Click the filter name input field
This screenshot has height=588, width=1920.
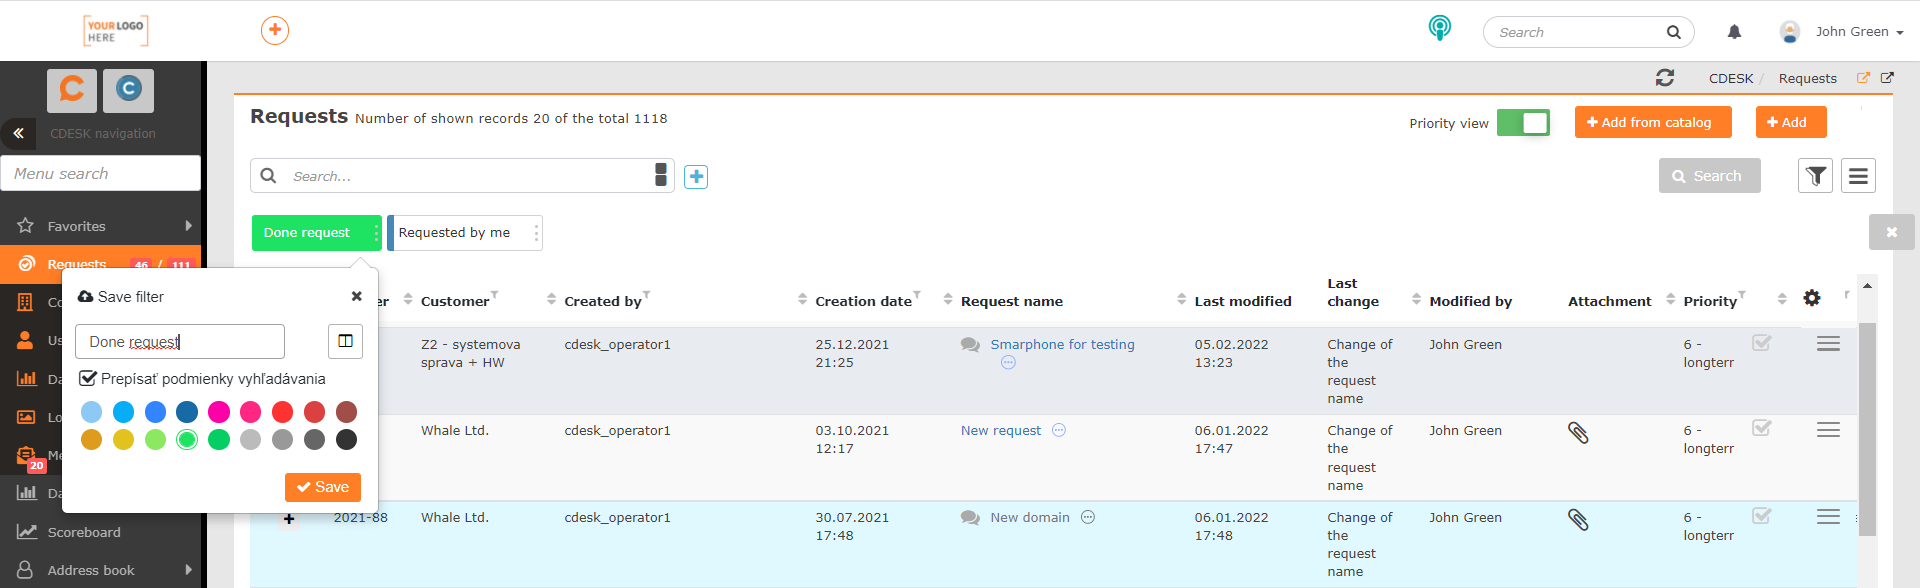pyautogui.click(x=180, y=341)
